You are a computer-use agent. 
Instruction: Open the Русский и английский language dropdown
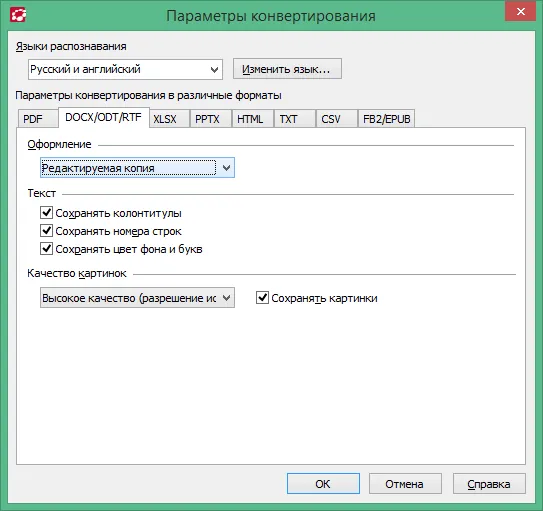[x=125, y=69]
